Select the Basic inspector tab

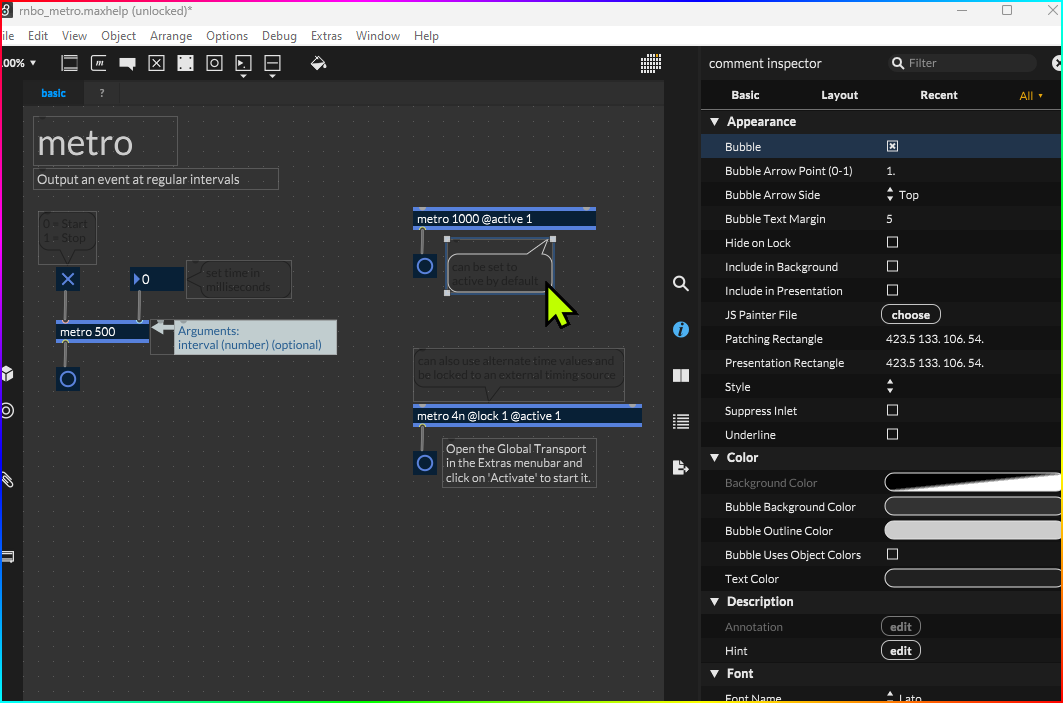(x=745, y=96)
